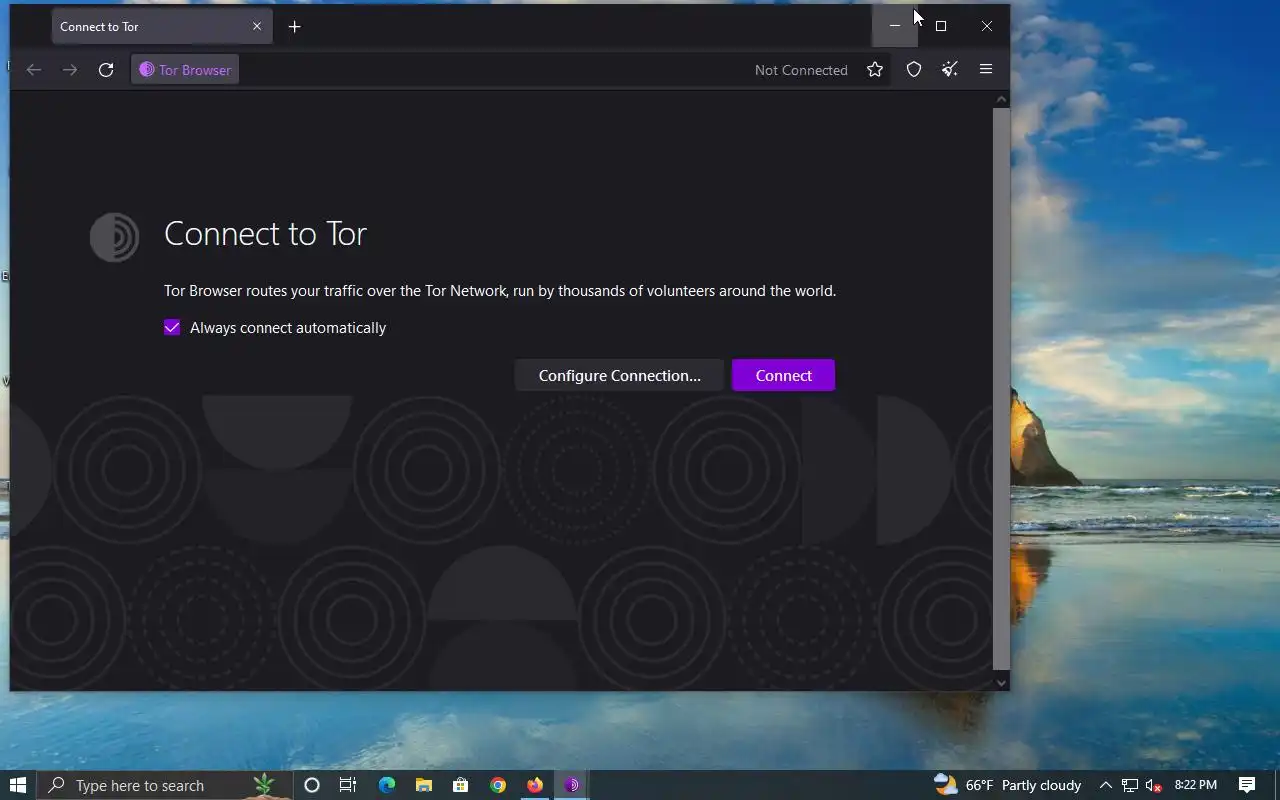This screenshot has width=1280, height=800.
Task: Select Tor Browser taskbar icon
Action: coord(572,785)
